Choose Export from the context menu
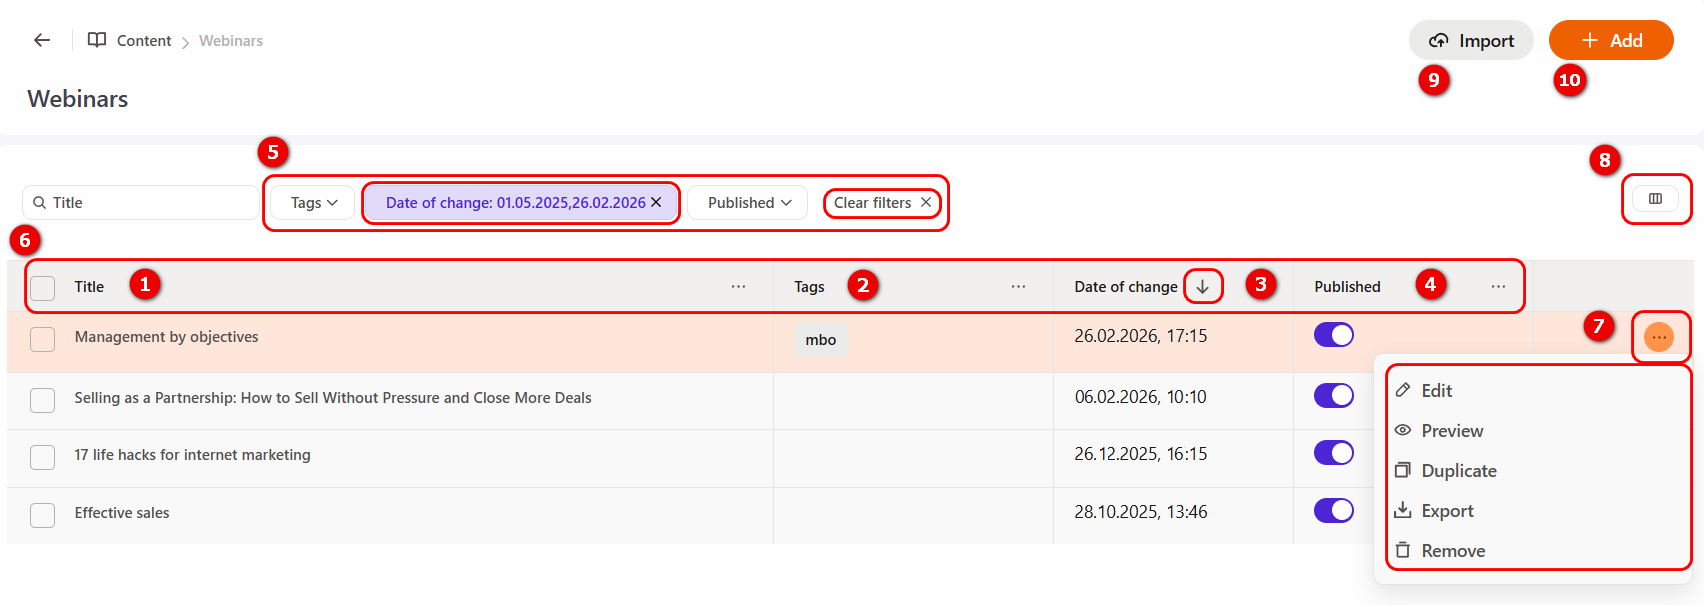 point(1447,511)
